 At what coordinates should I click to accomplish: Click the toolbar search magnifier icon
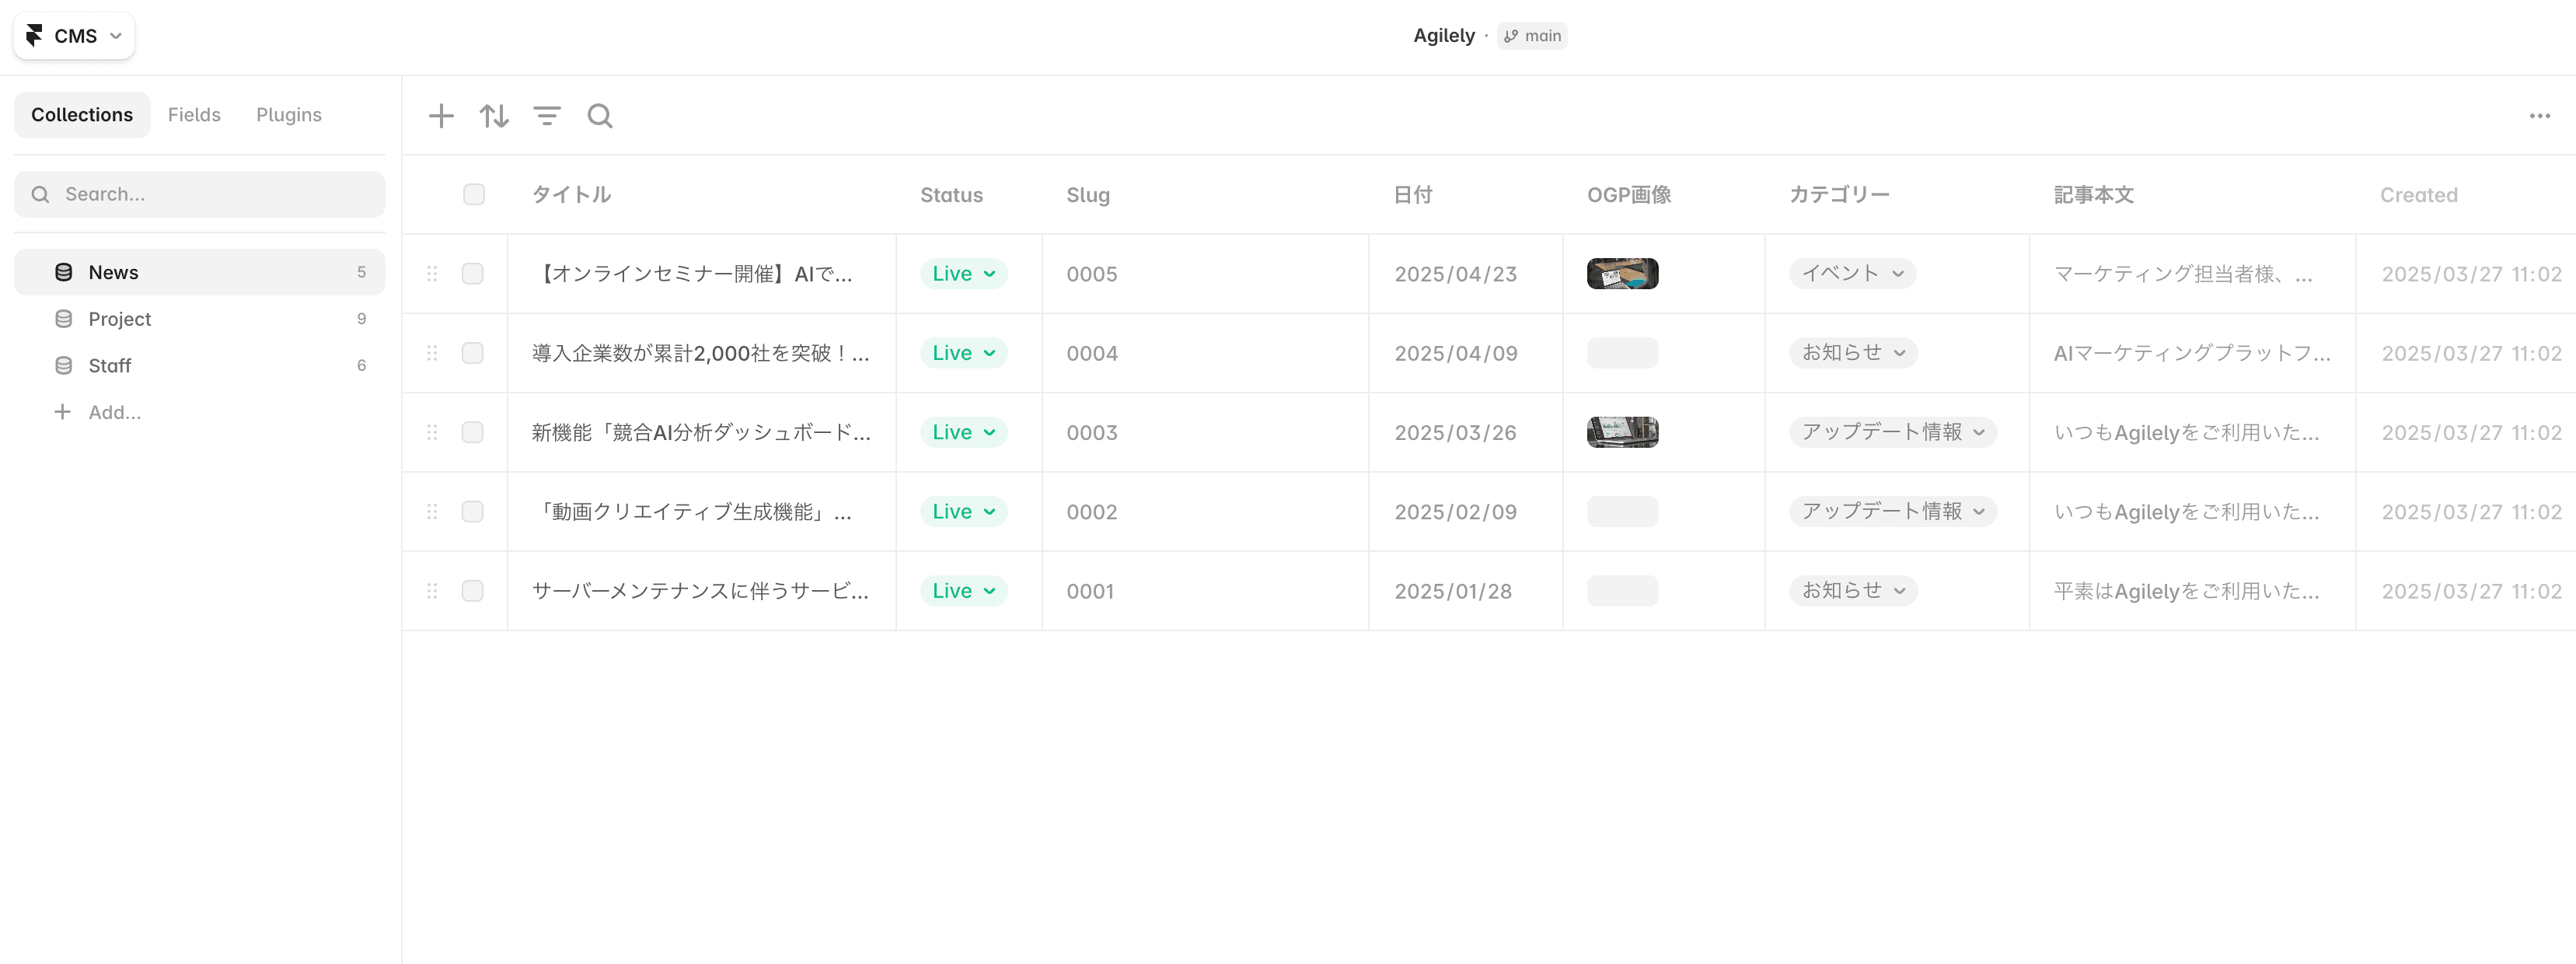600,116
